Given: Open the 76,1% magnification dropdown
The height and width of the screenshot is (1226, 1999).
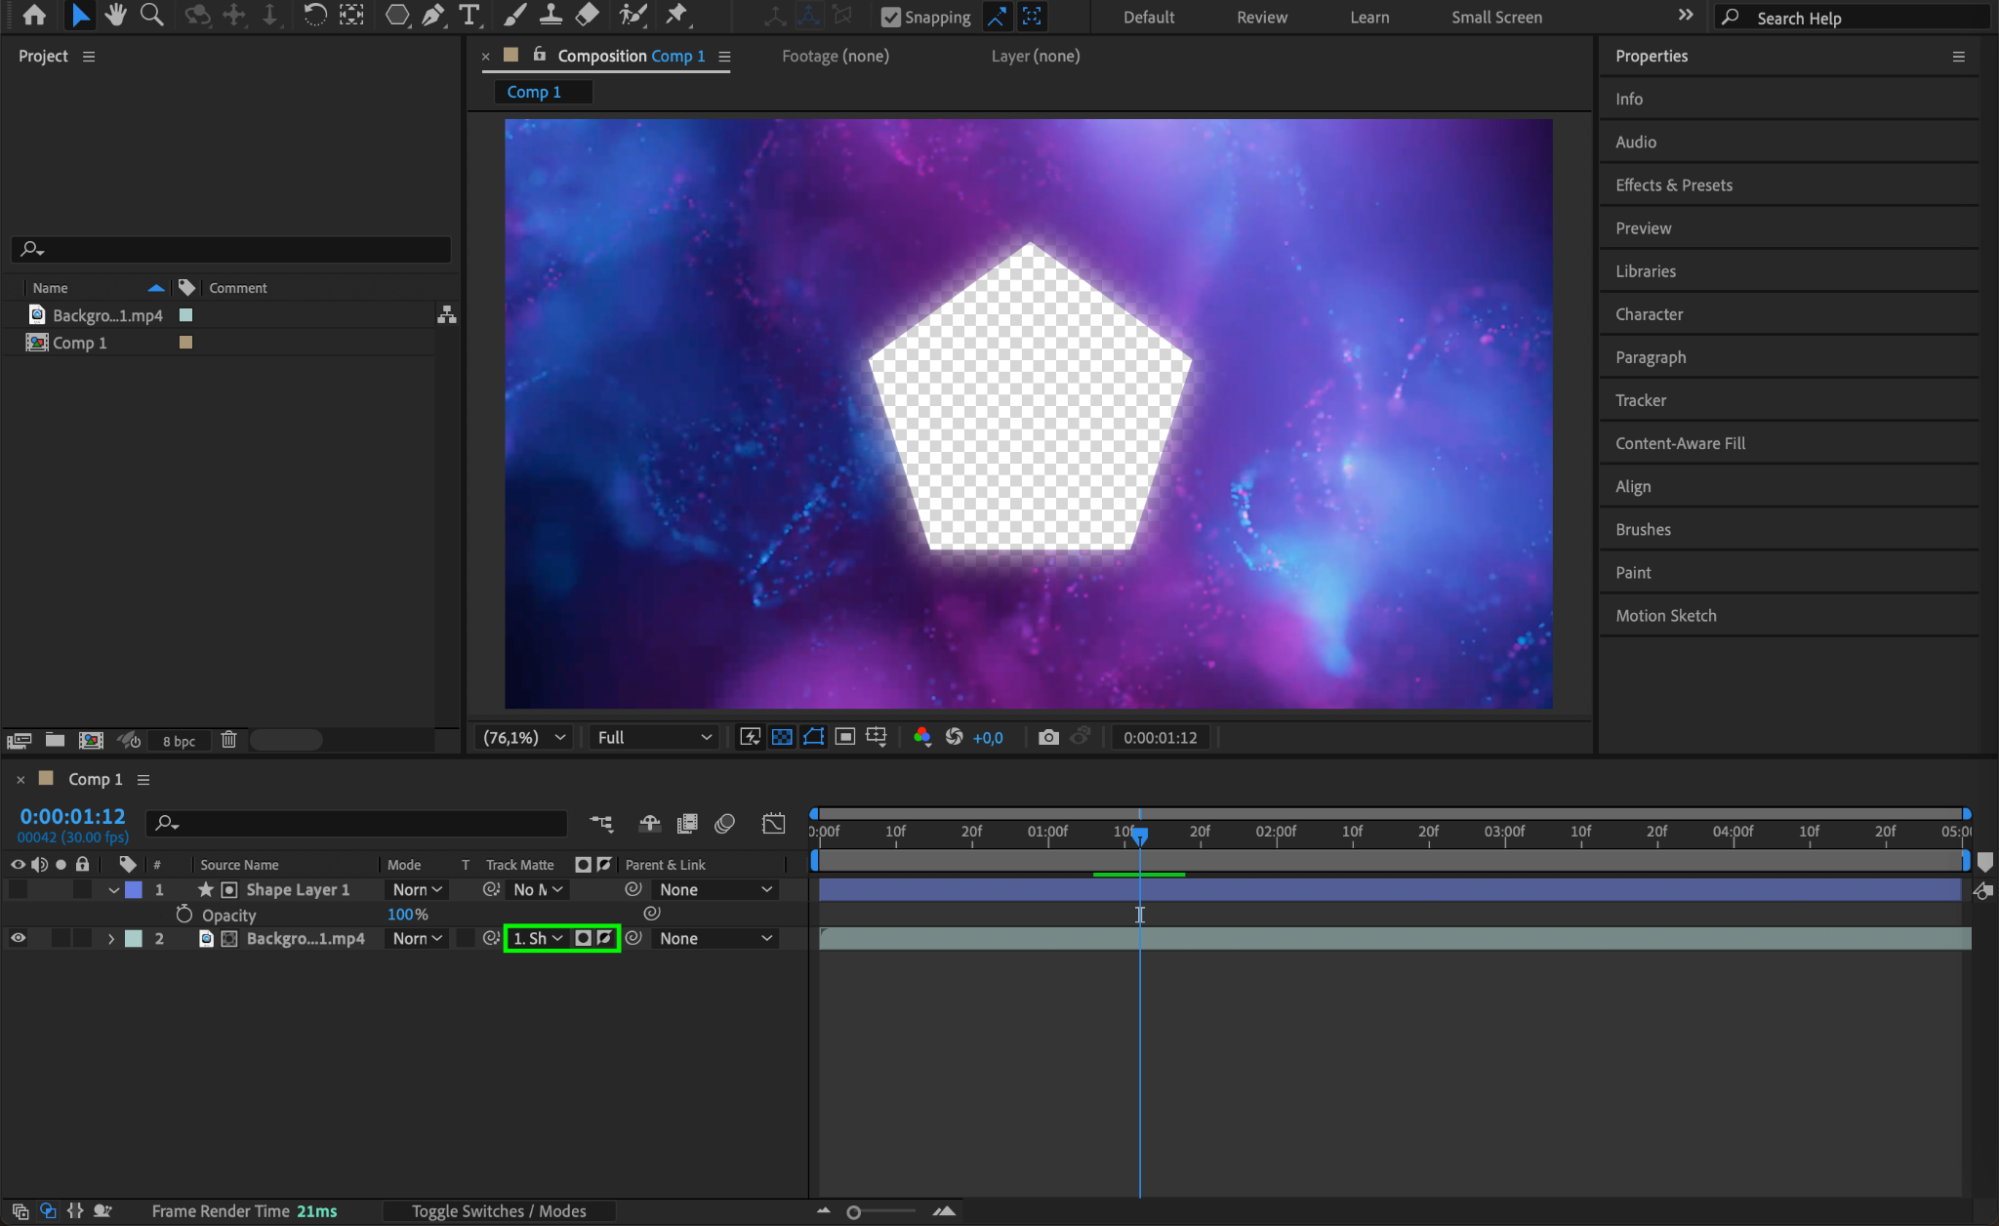Looking at the screenshot, I should [524, 737].
